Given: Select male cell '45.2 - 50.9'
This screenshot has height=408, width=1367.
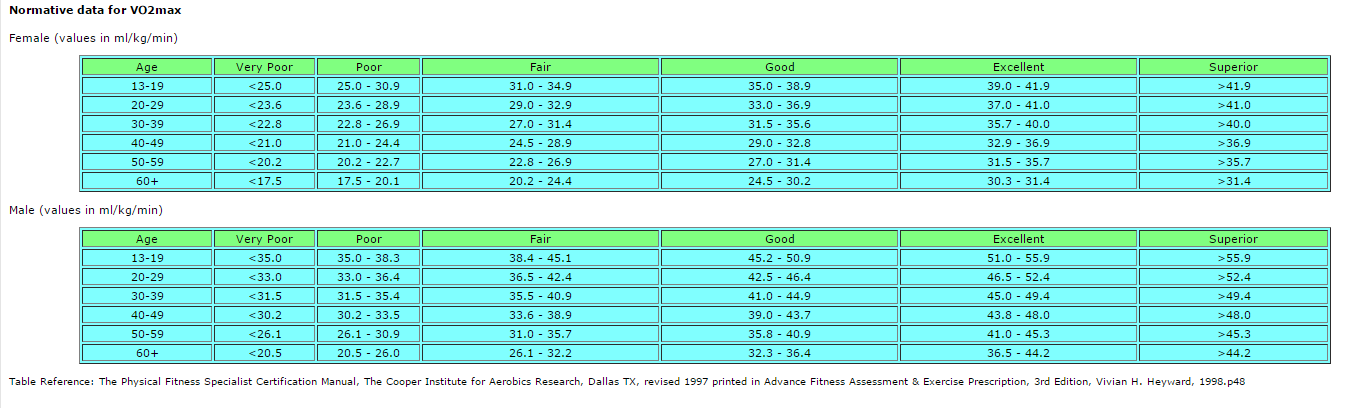Looking at the screenshot, I should coord(780,258).
